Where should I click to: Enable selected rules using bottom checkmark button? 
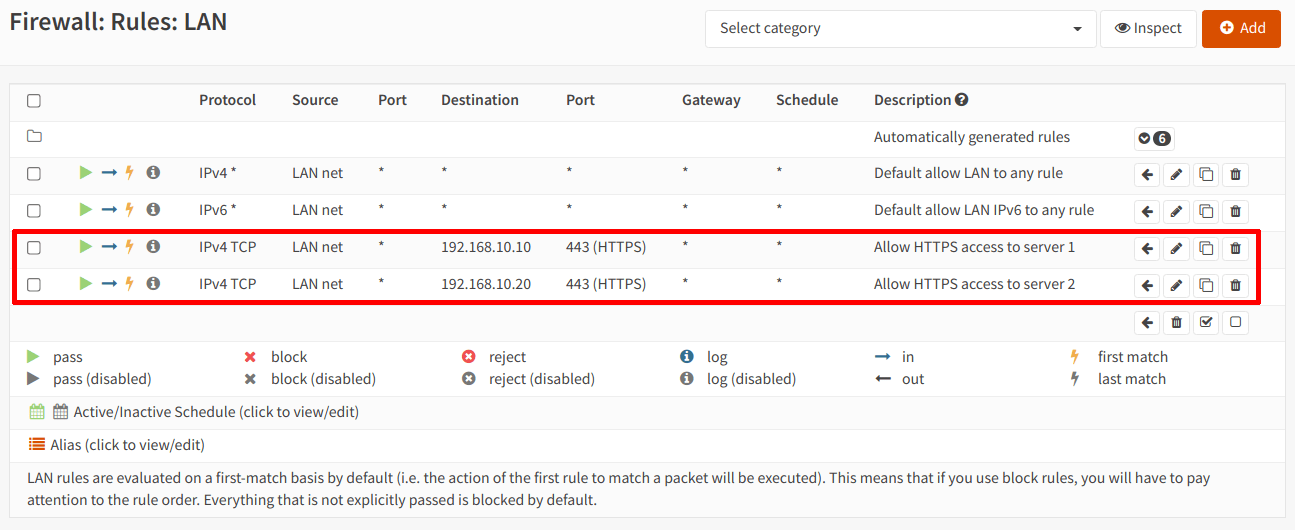pyautogui.click(x=1206, y=322)
